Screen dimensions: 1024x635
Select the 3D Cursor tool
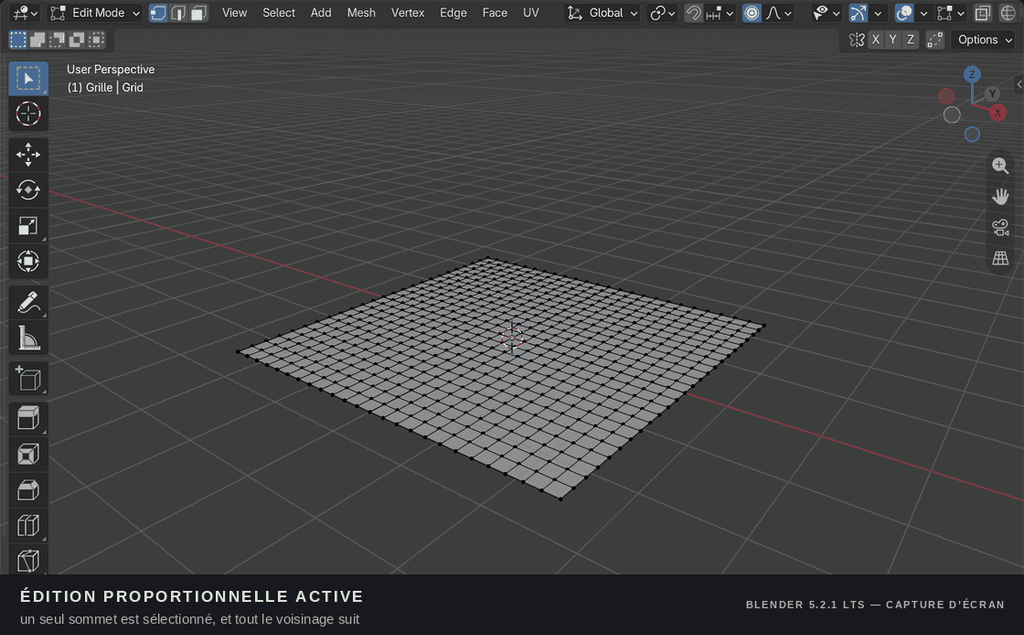[x=28, y=114]
